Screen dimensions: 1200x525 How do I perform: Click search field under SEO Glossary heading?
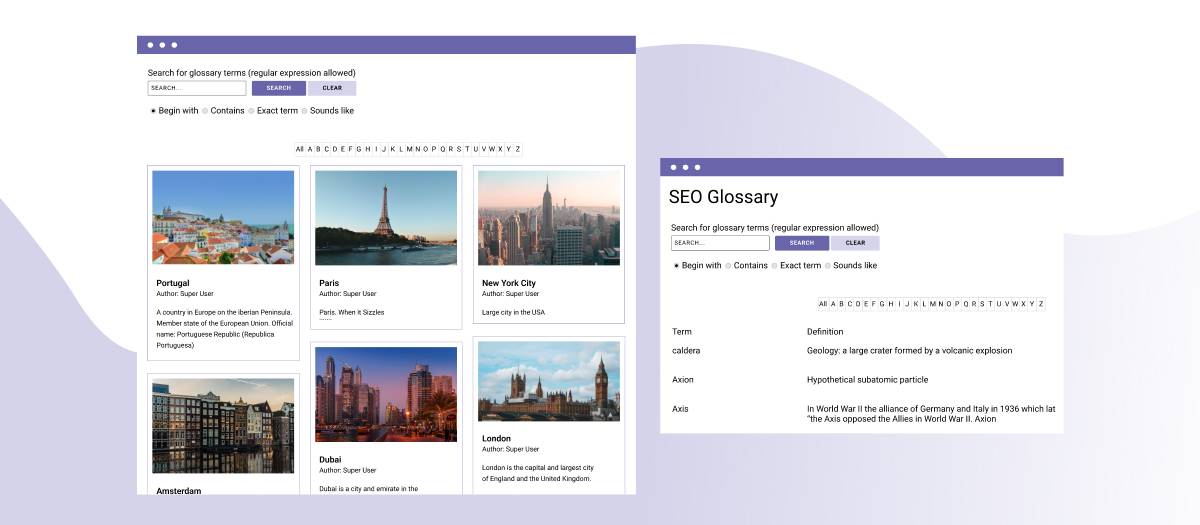(719, 243)
